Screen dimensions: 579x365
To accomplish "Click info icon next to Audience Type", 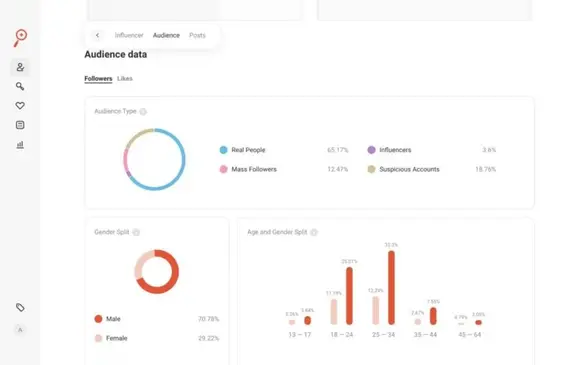I will pos(143,112).
